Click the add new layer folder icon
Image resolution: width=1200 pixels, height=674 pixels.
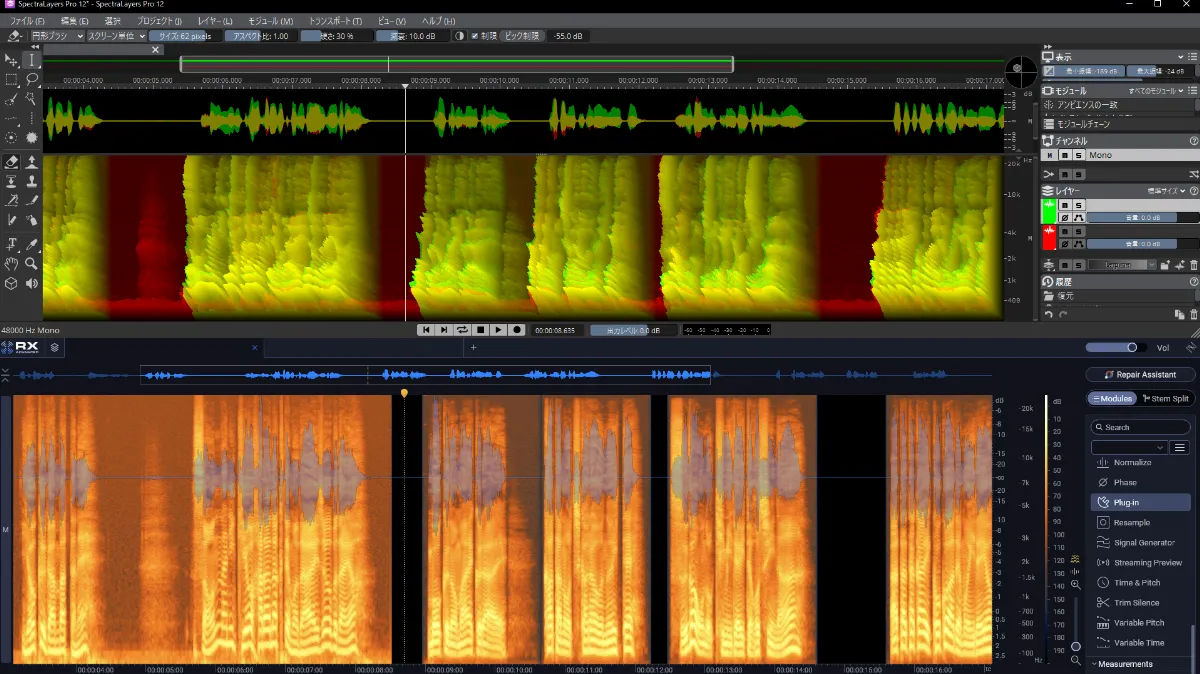1166,265
